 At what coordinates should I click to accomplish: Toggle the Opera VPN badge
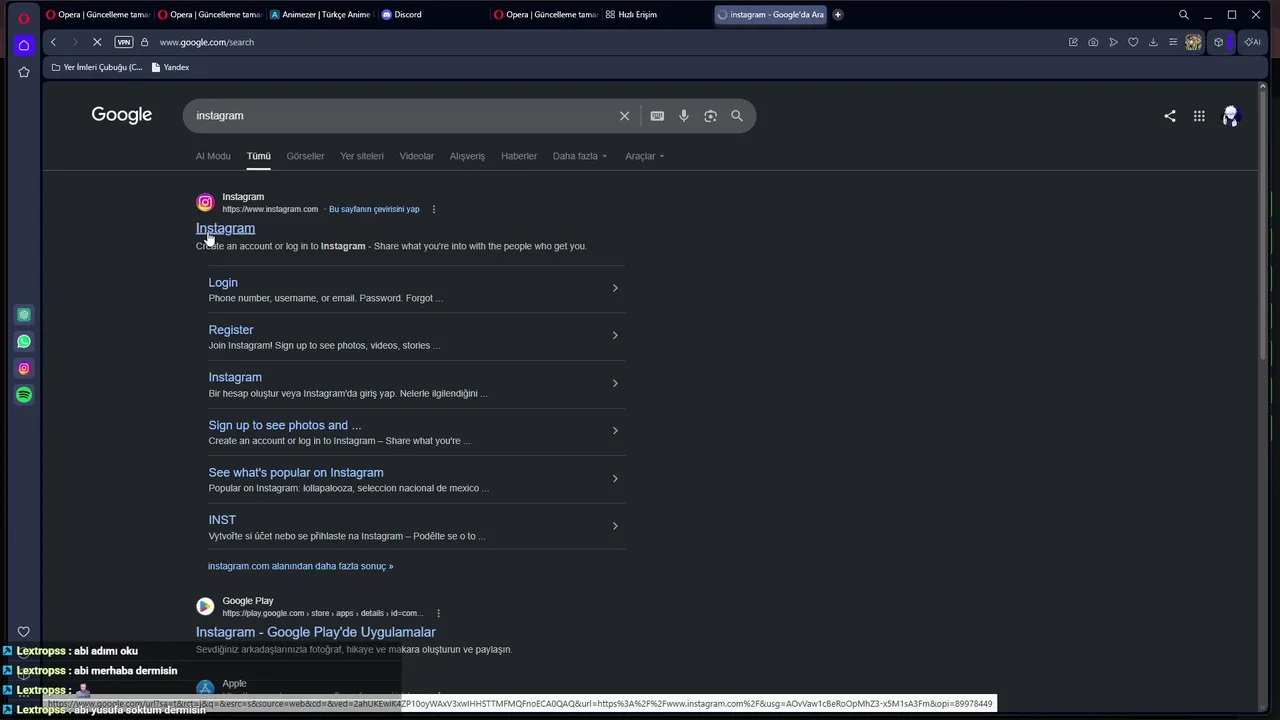coord(124,42)
